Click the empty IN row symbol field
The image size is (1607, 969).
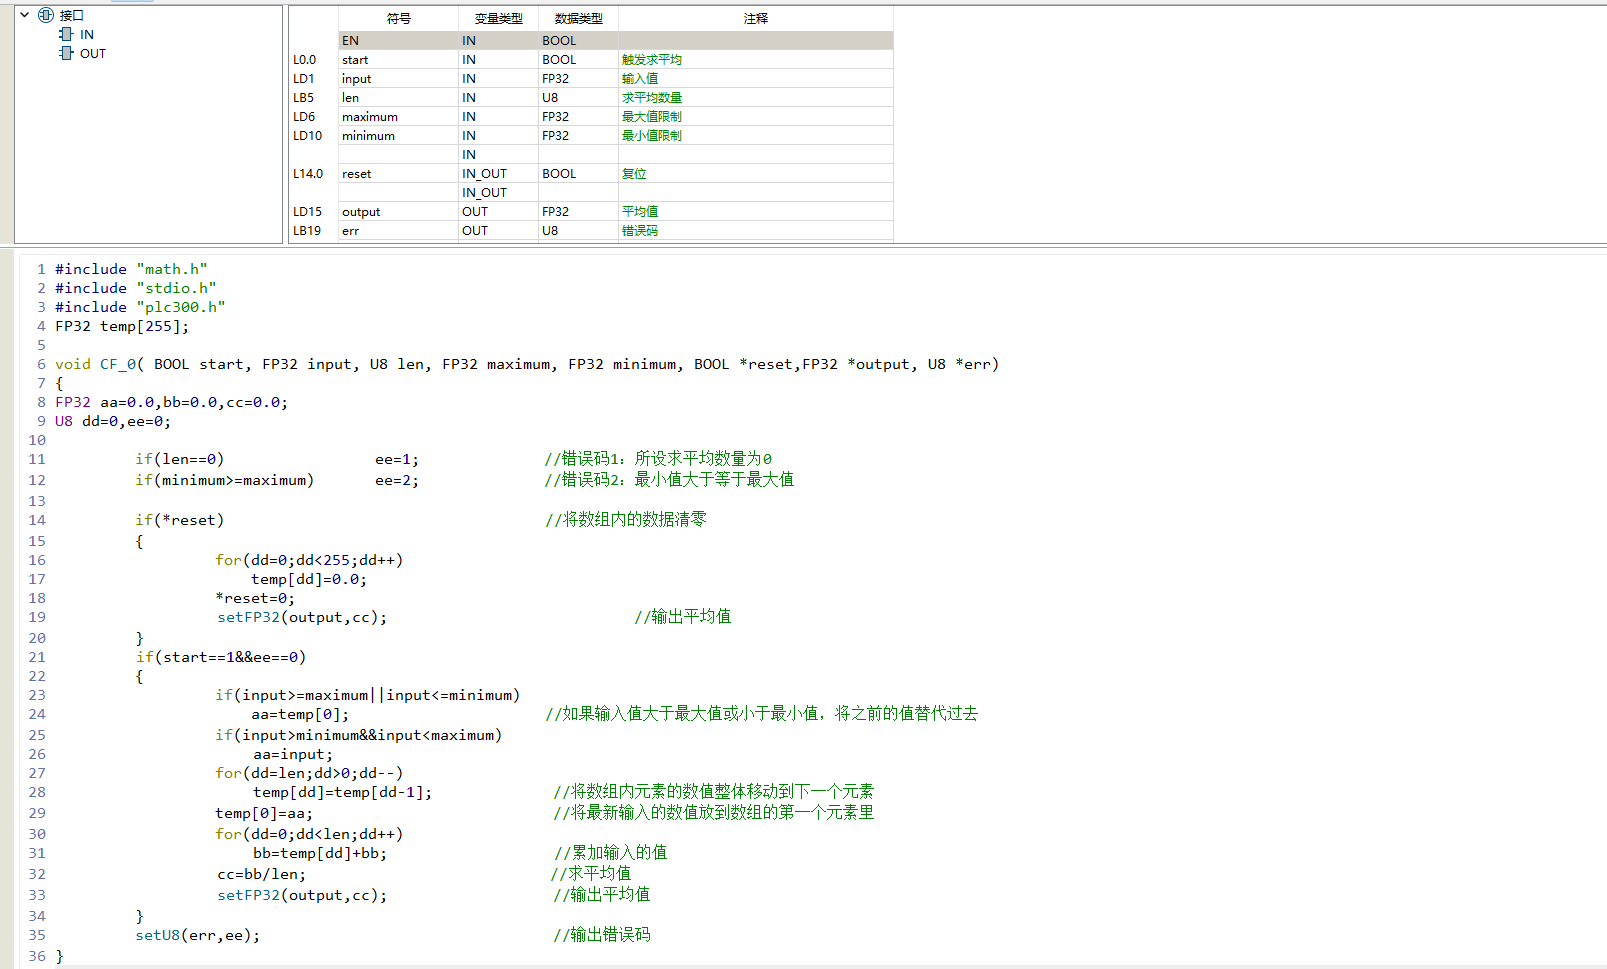(399, 154)
